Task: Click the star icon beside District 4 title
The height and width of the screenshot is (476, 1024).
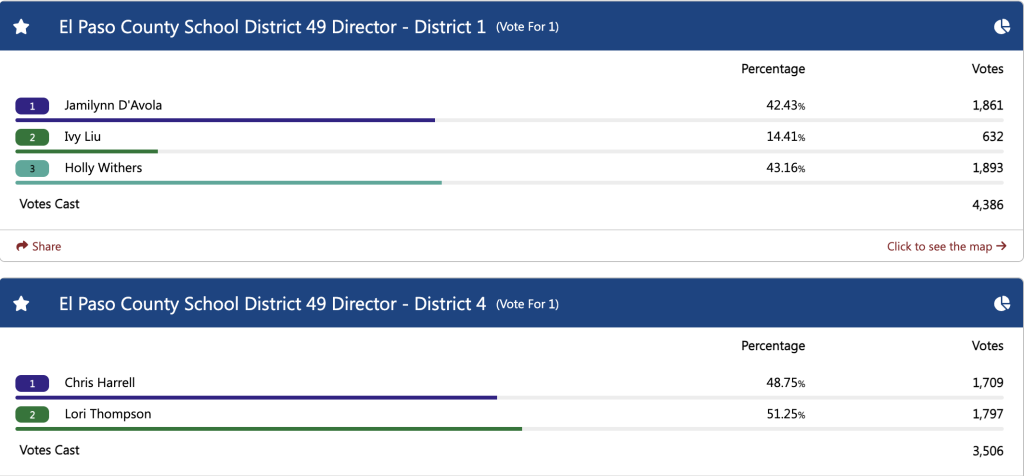Action: [21, 304]
